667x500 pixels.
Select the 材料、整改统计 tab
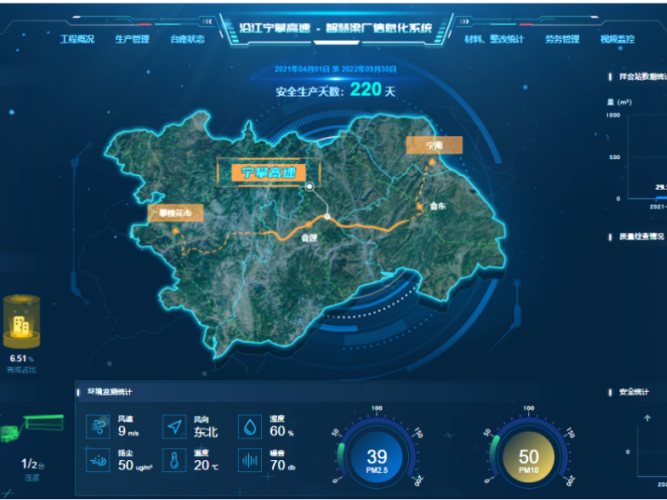click(493, 39)
